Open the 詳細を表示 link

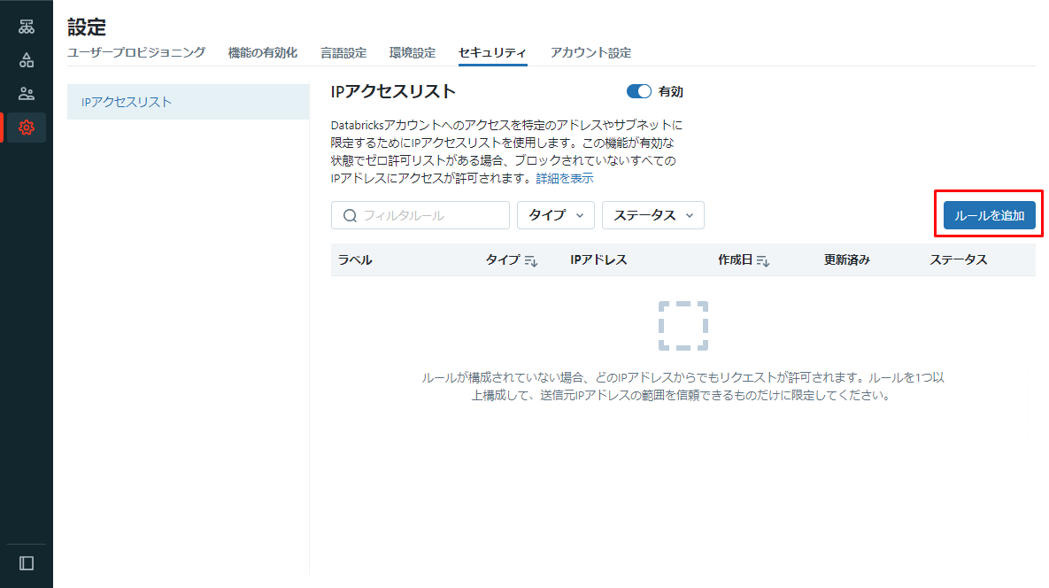point(564,179)
